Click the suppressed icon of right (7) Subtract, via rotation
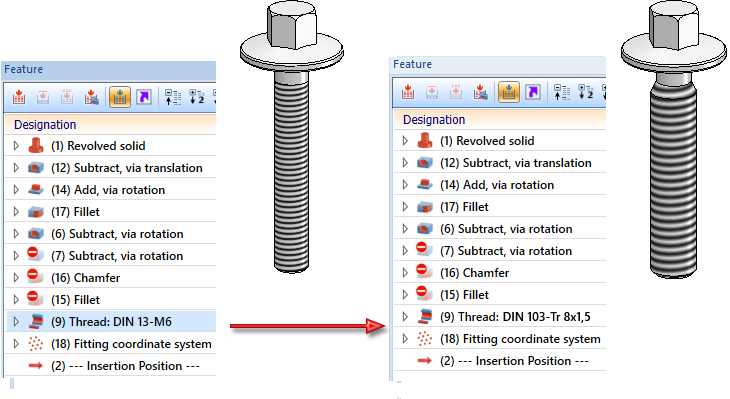 [x=424, y=250]
